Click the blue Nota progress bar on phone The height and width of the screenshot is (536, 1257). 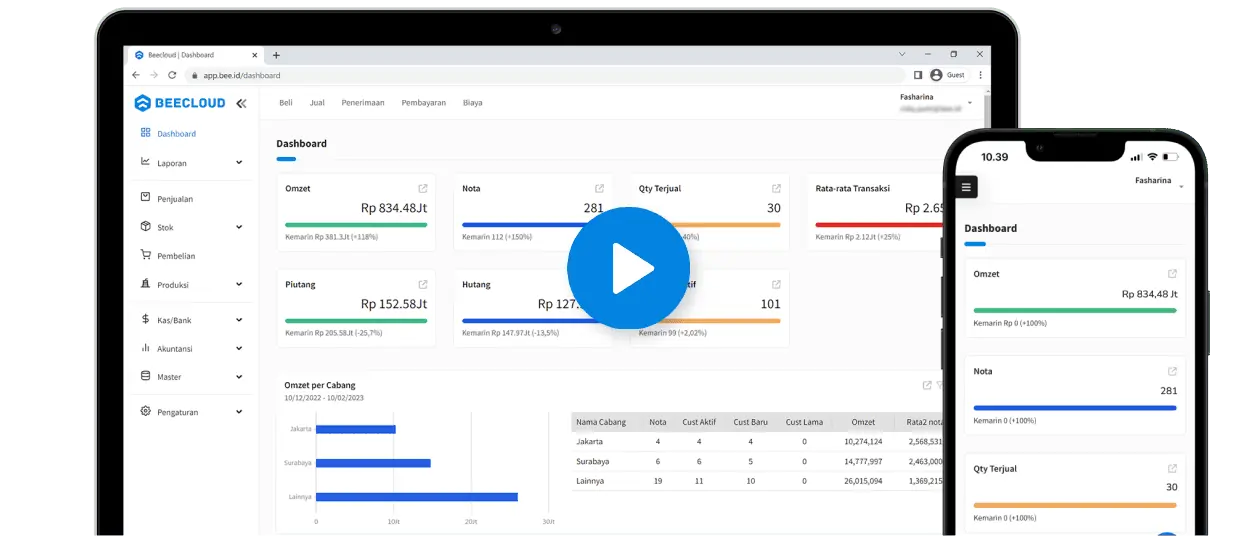pos(1075,408)
